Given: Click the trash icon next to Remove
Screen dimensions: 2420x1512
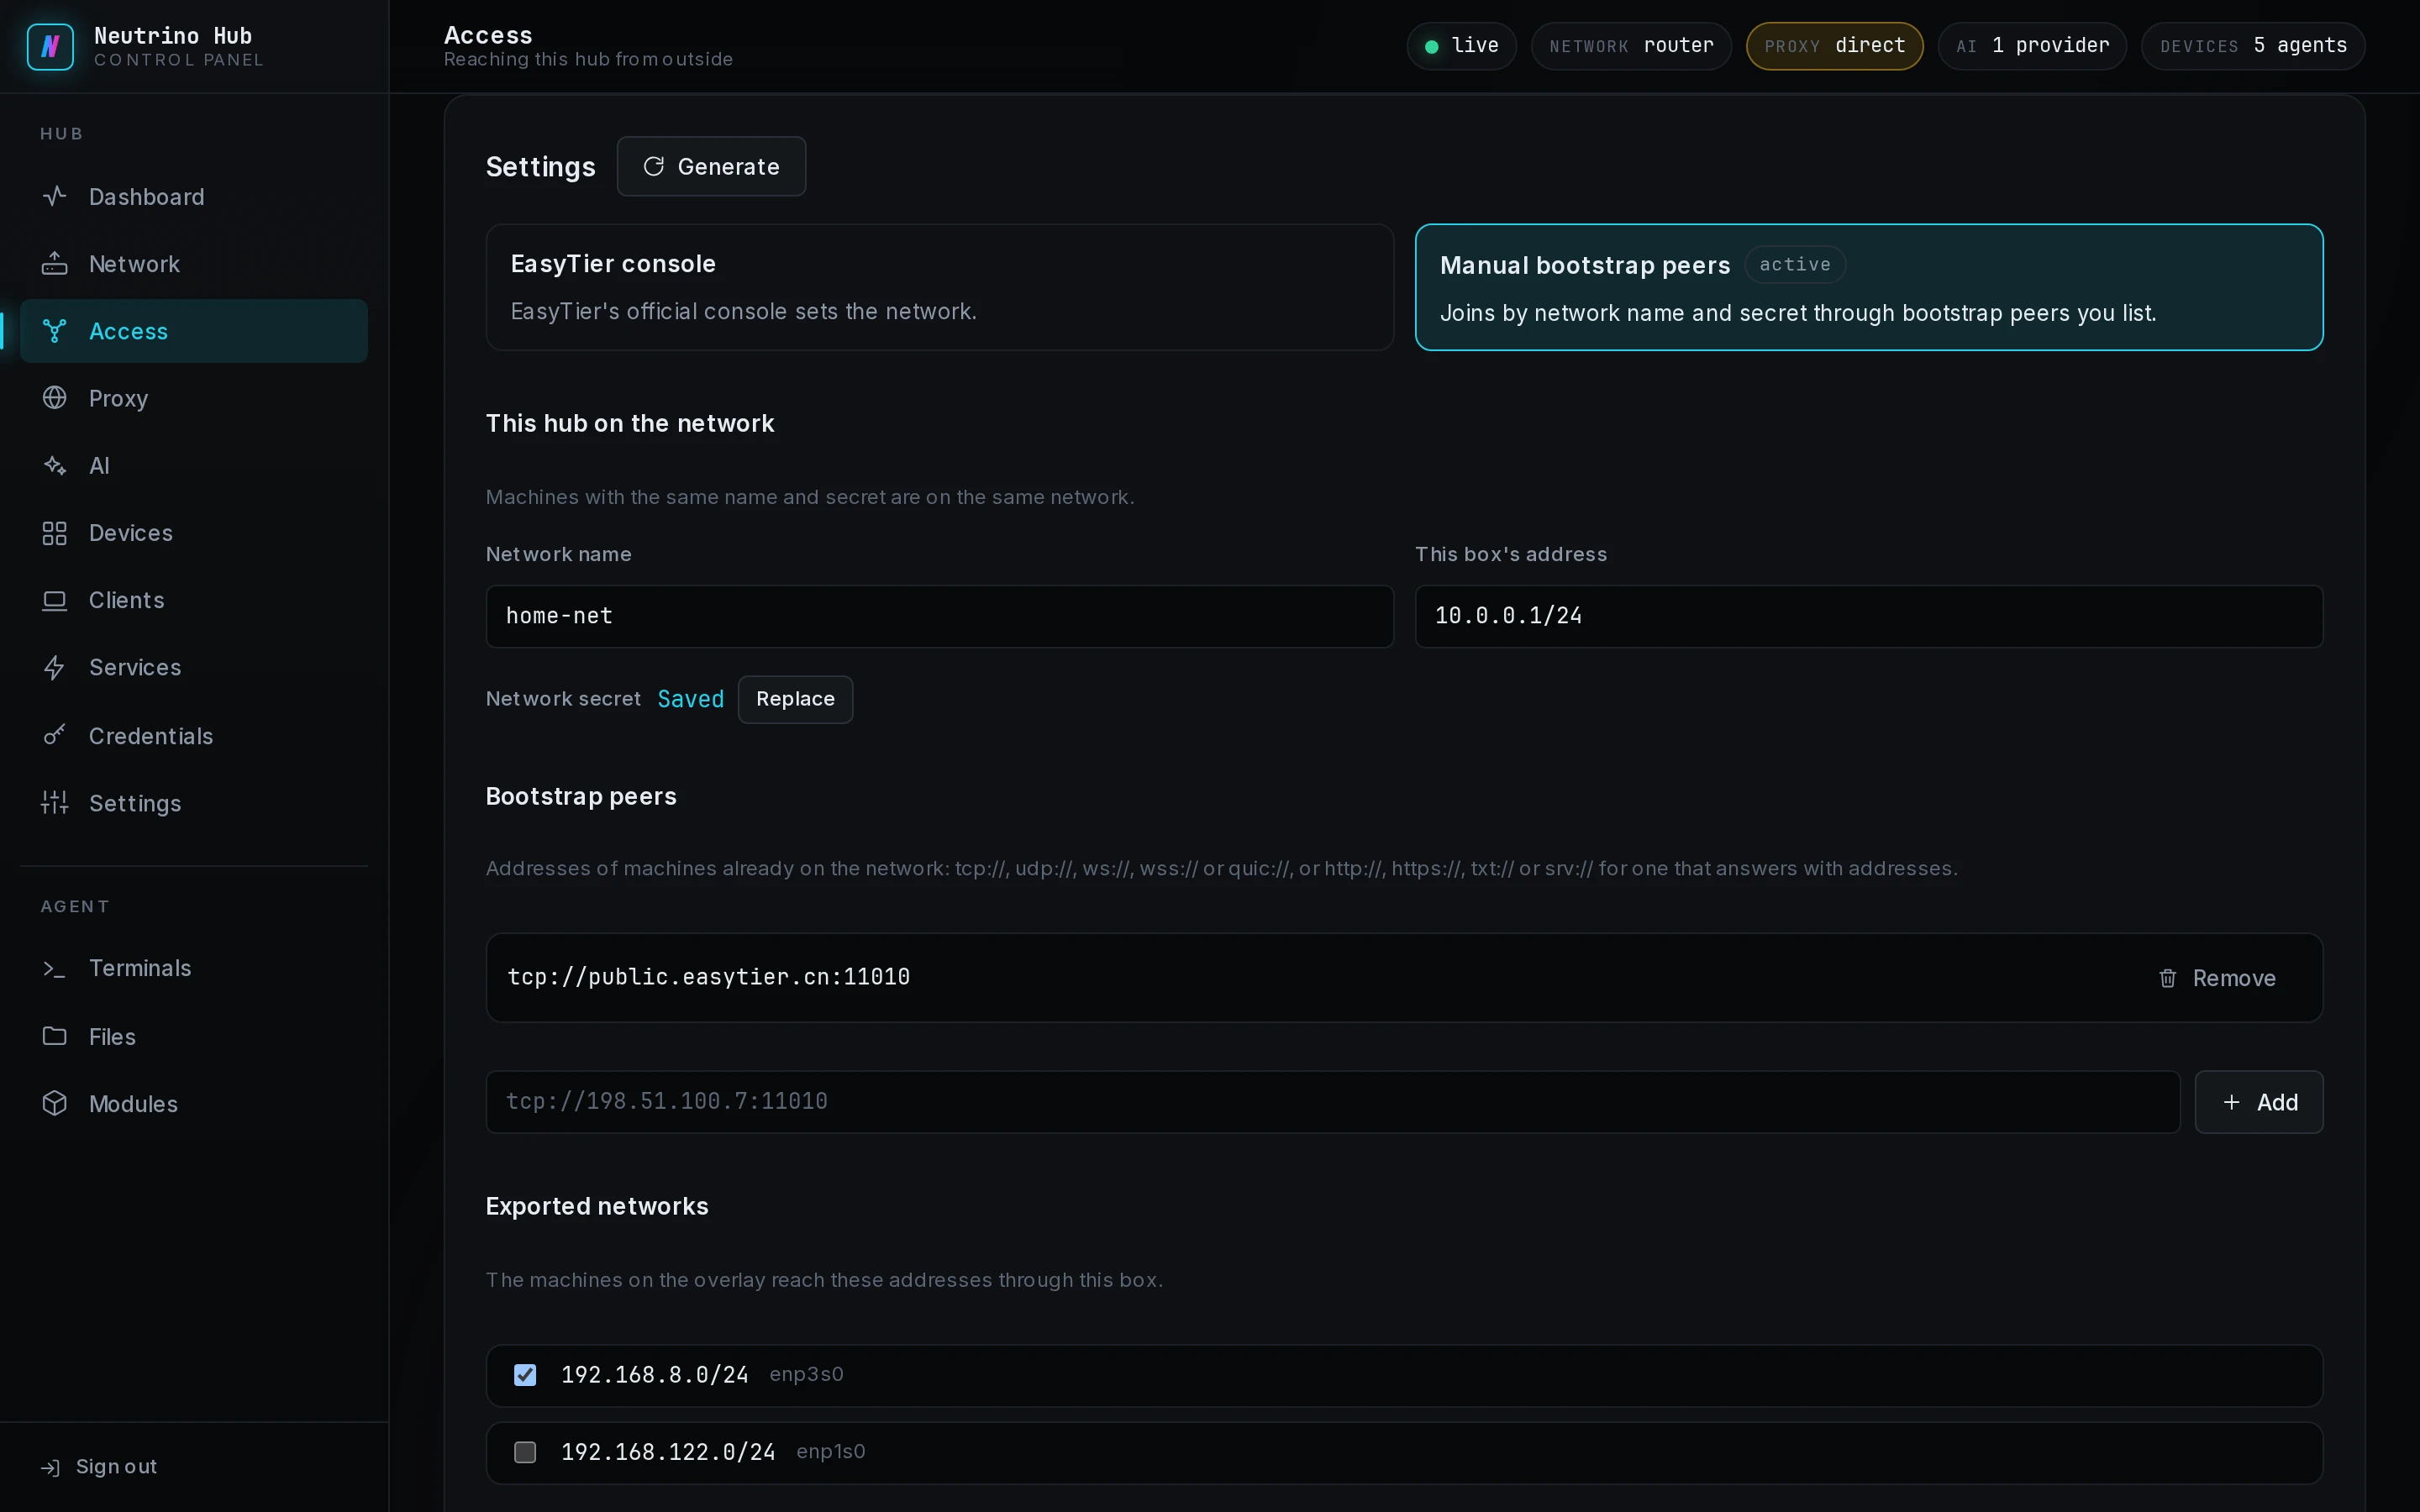Looking at the screenshot, I should point(2167,978).
